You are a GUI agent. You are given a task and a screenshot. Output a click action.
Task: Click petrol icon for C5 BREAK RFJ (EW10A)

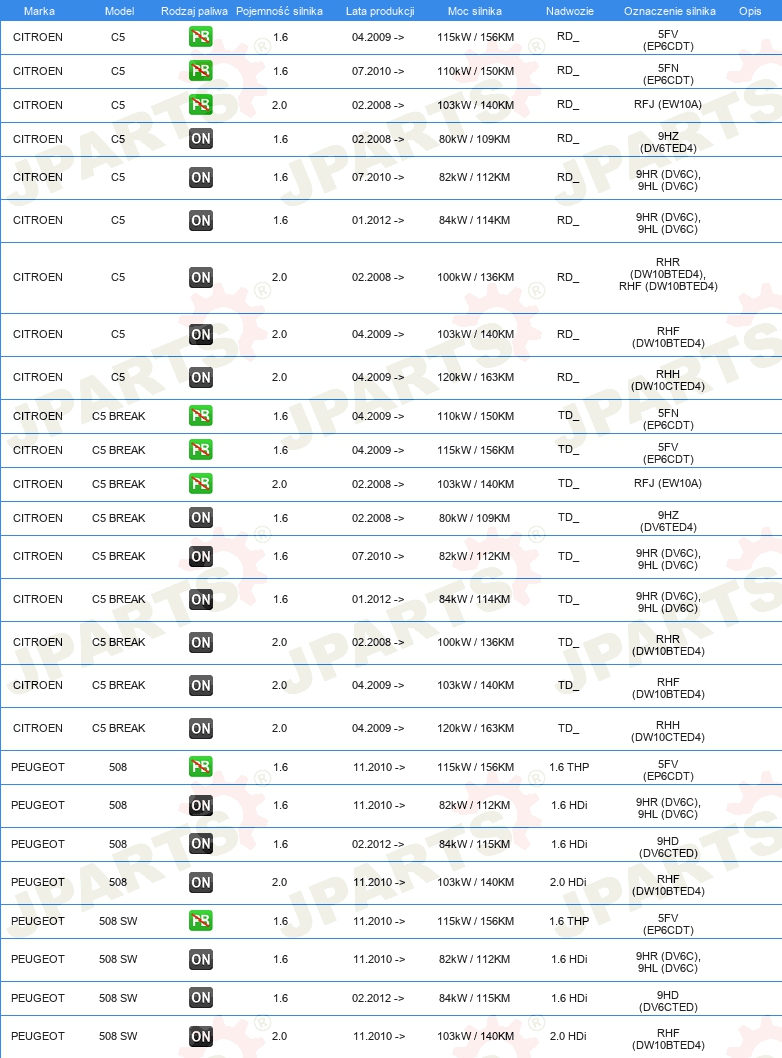pos(200,484)
